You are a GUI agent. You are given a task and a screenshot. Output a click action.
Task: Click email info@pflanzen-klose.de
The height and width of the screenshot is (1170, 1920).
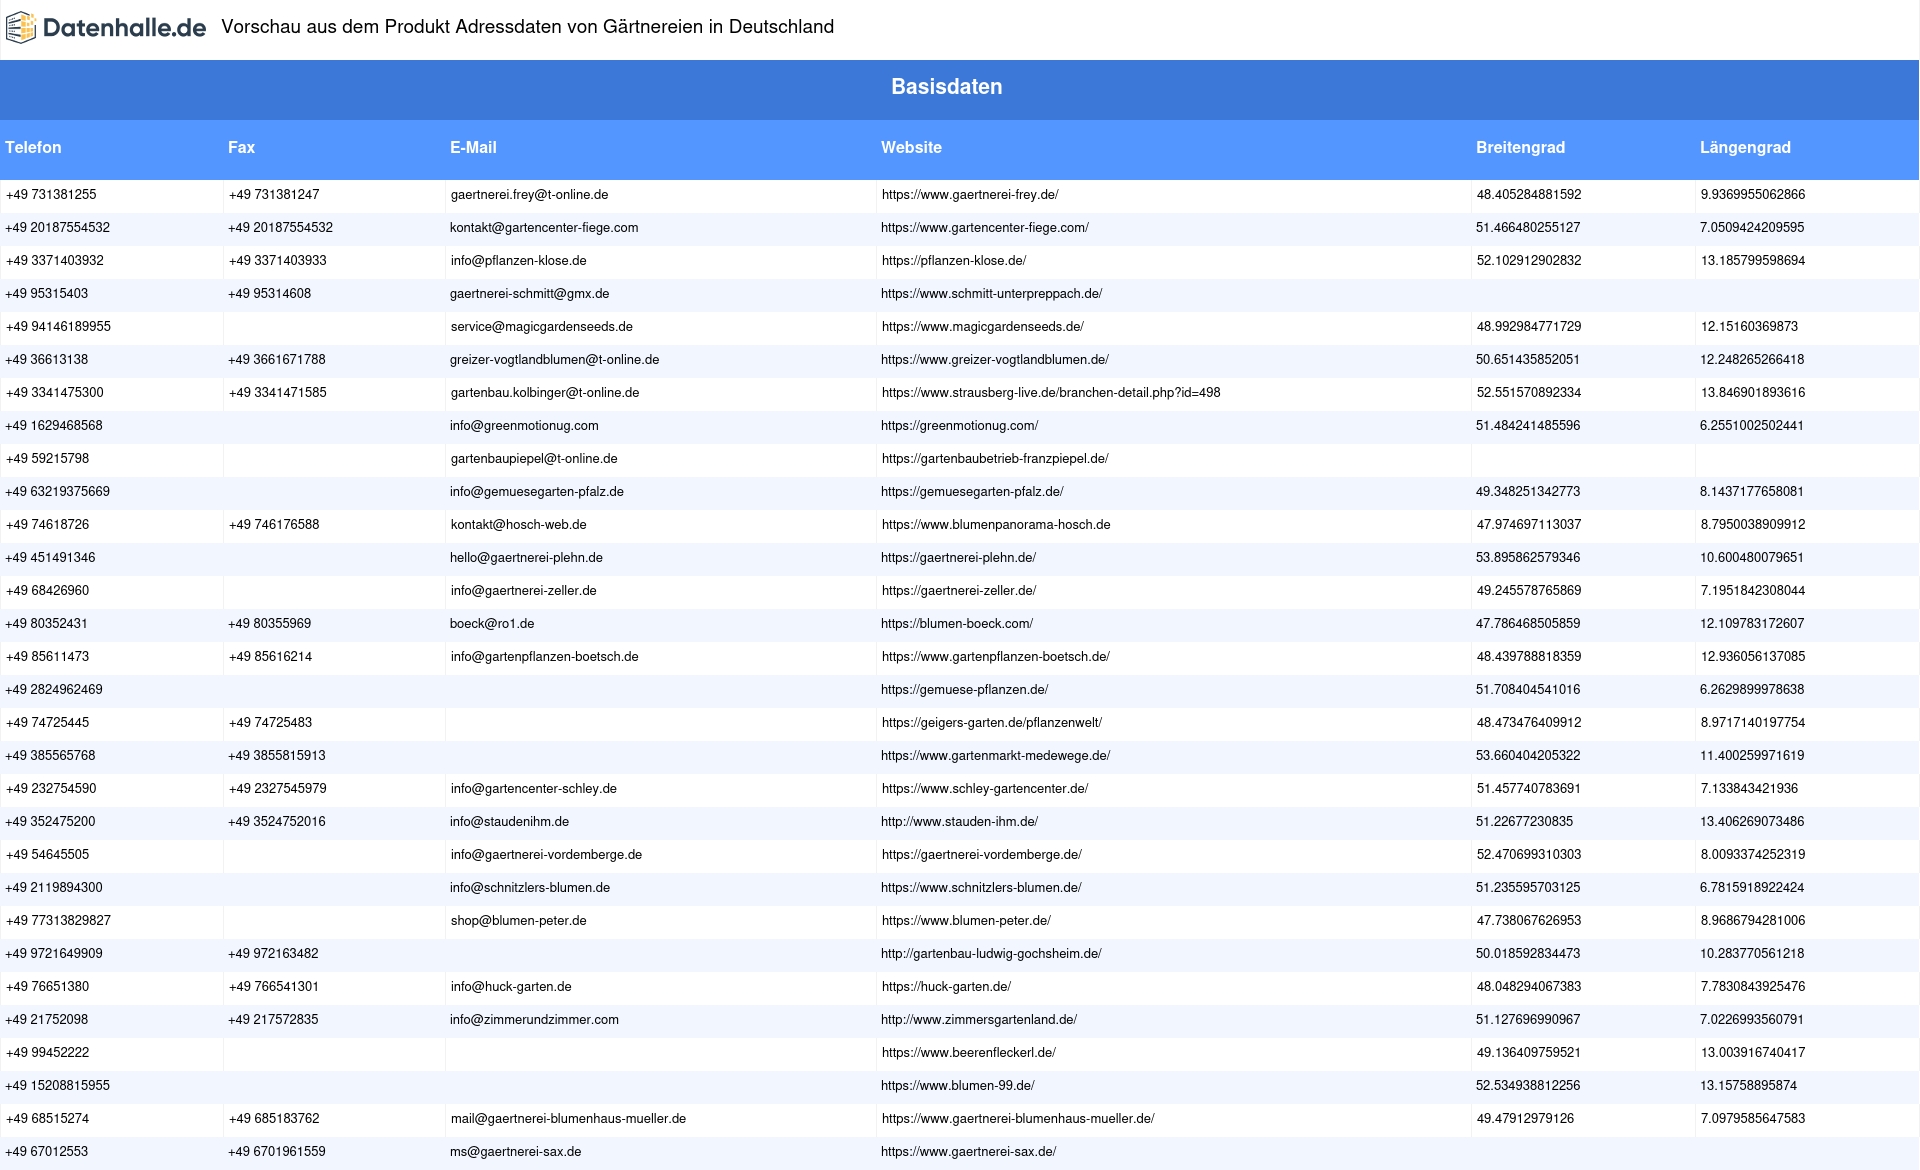[x=518, y=261]
